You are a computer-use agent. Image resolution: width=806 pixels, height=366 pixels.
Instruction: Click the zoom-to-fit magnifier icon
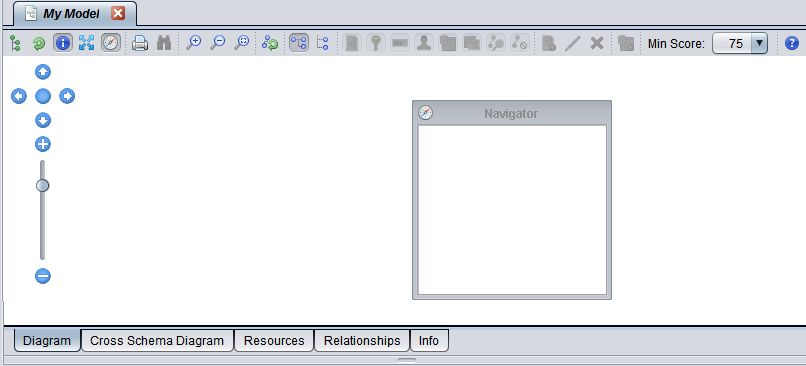pos(242,43)
